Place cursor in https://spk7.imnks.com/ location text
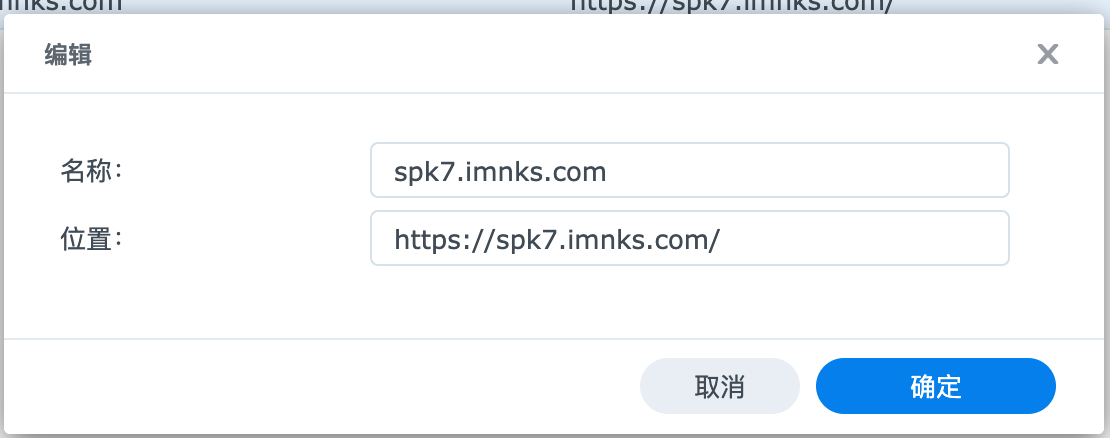Image resolution: width=1110 pixels, height=438 pixels. click(557, 240)
